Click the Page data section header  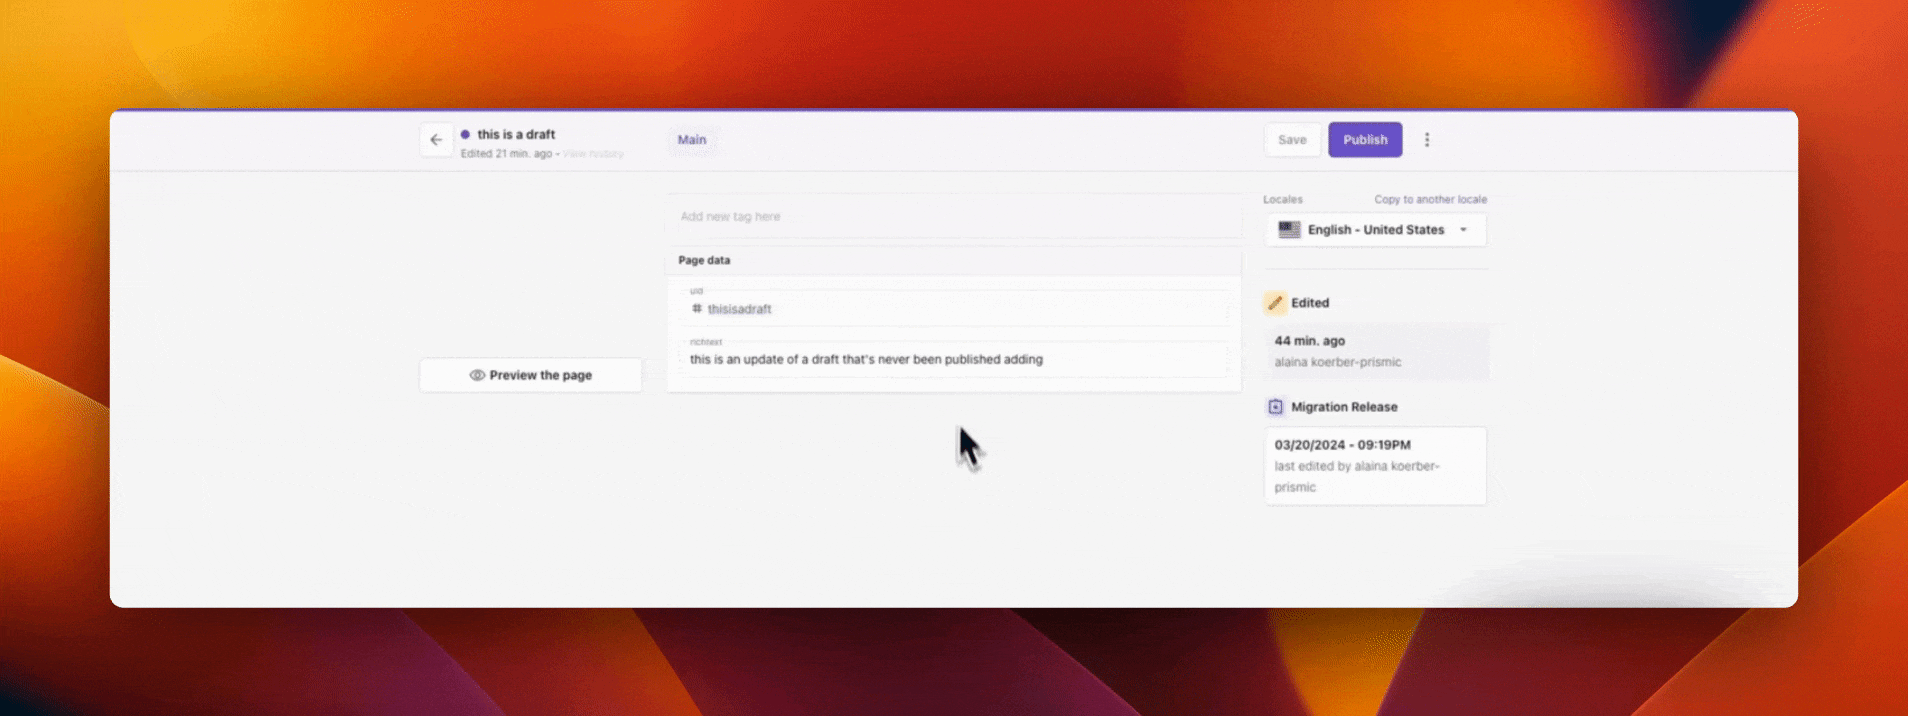coord(954,260)
